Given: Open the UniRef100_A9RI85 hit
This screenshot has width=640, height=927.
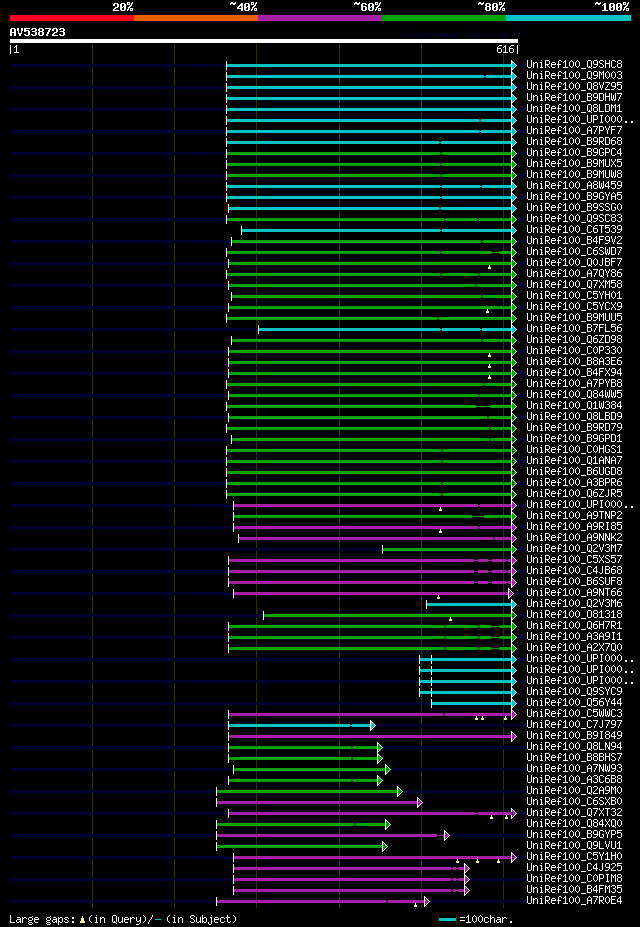Looking at the screenshot, I should (x=574, y=527).
